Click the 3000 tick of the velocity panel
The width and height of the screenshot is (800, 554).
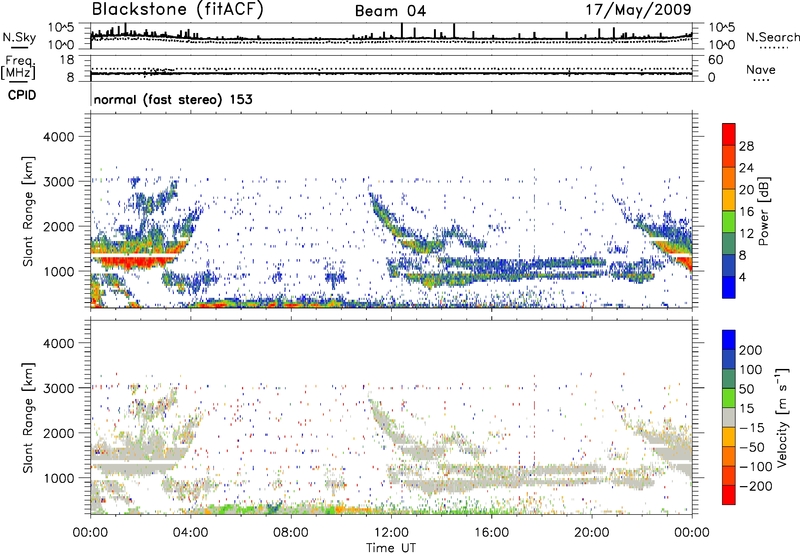(x=58, y=388)
